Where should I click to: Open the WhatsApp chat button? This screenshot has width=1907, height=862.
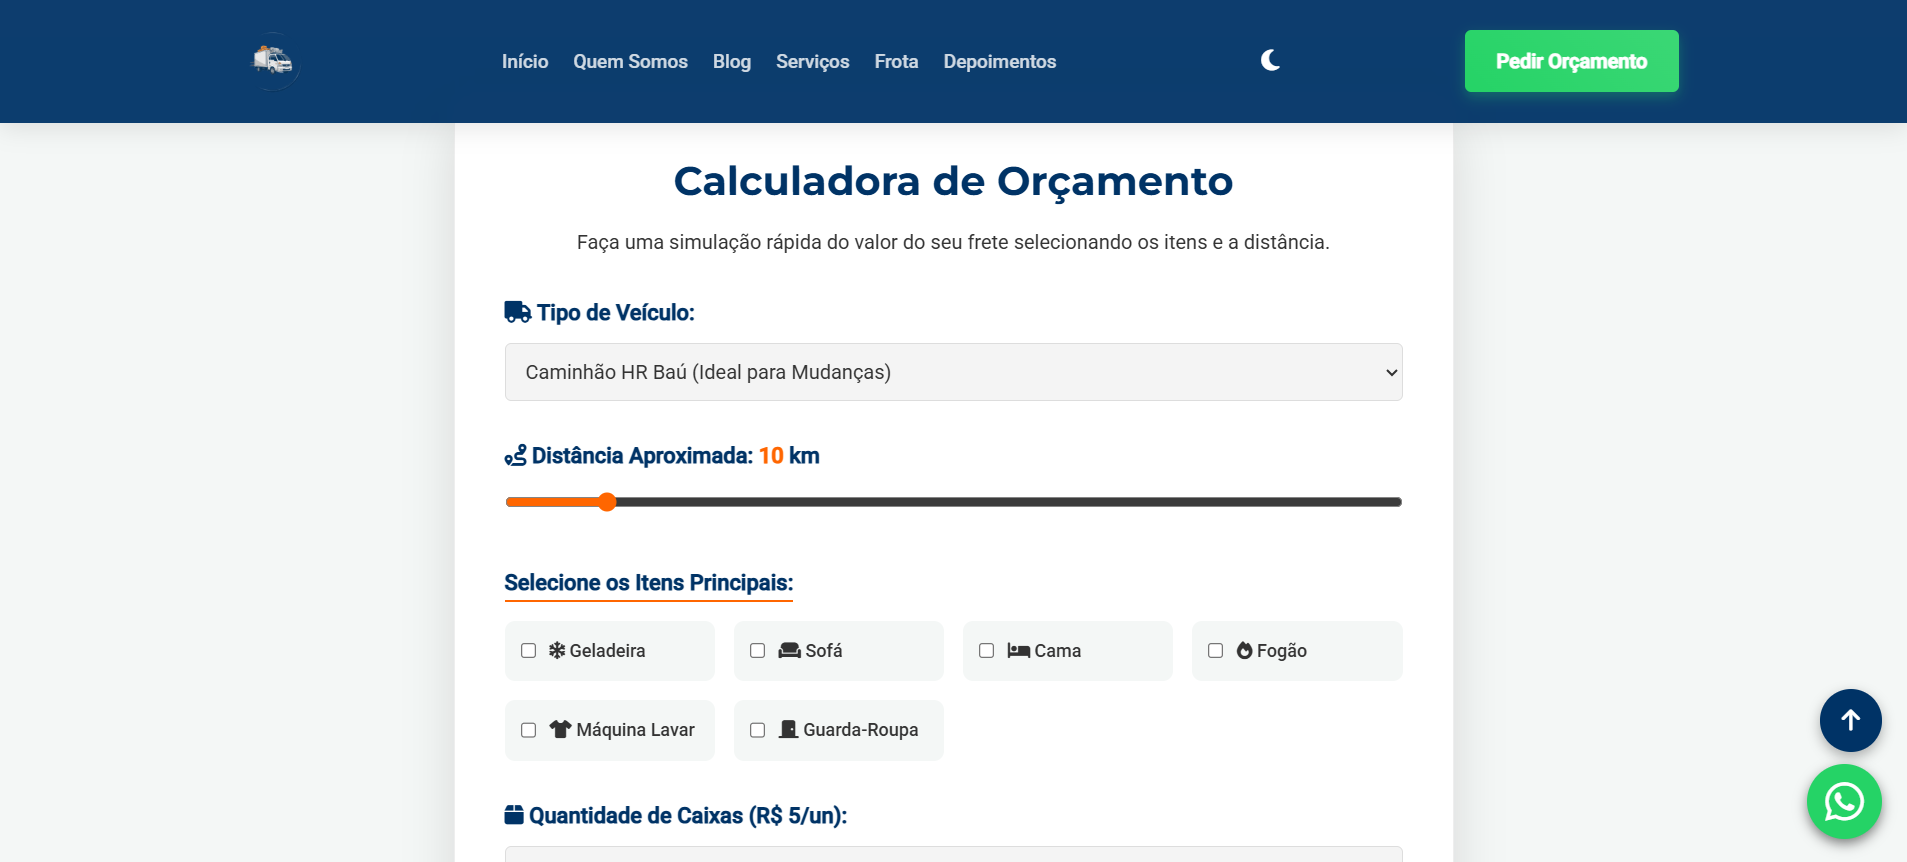(x=1844, y=802)
